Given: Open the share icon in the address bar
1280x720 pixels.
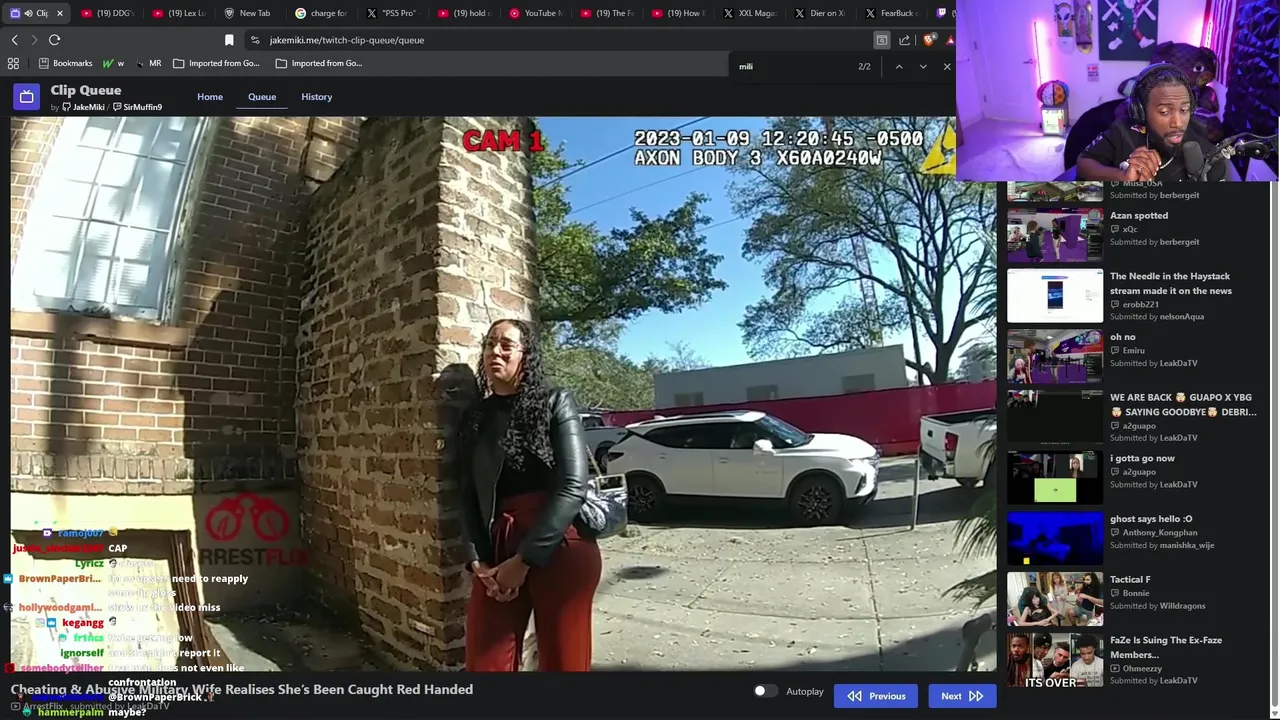Looking at the screenshot, I should pyautogui.click(x=904, y=40).
